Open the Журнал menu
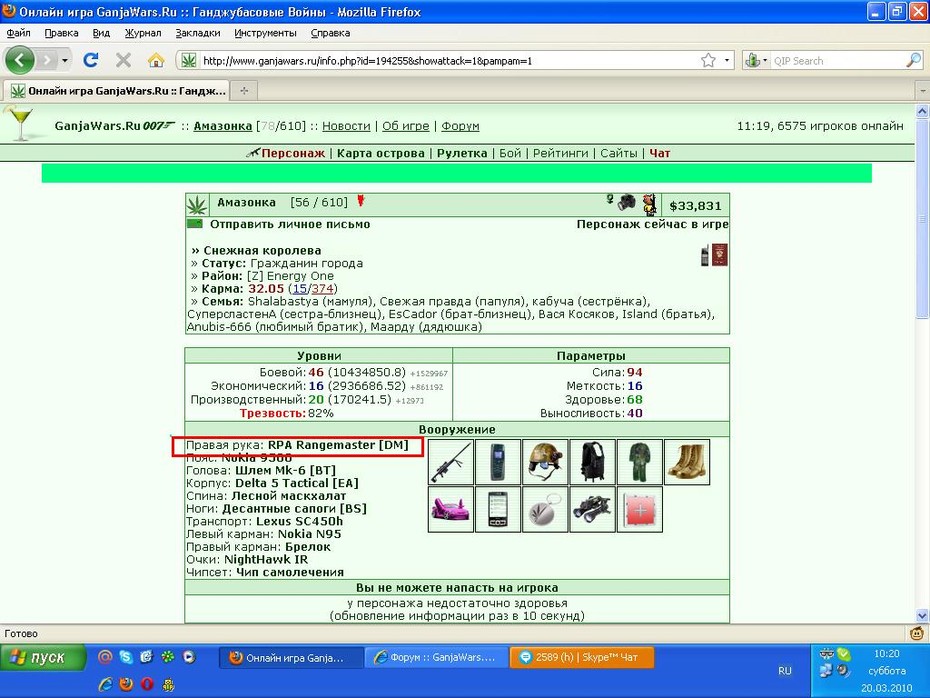This screenshot has height=698, width=930. pyautogui.click(x=142, y=33)
